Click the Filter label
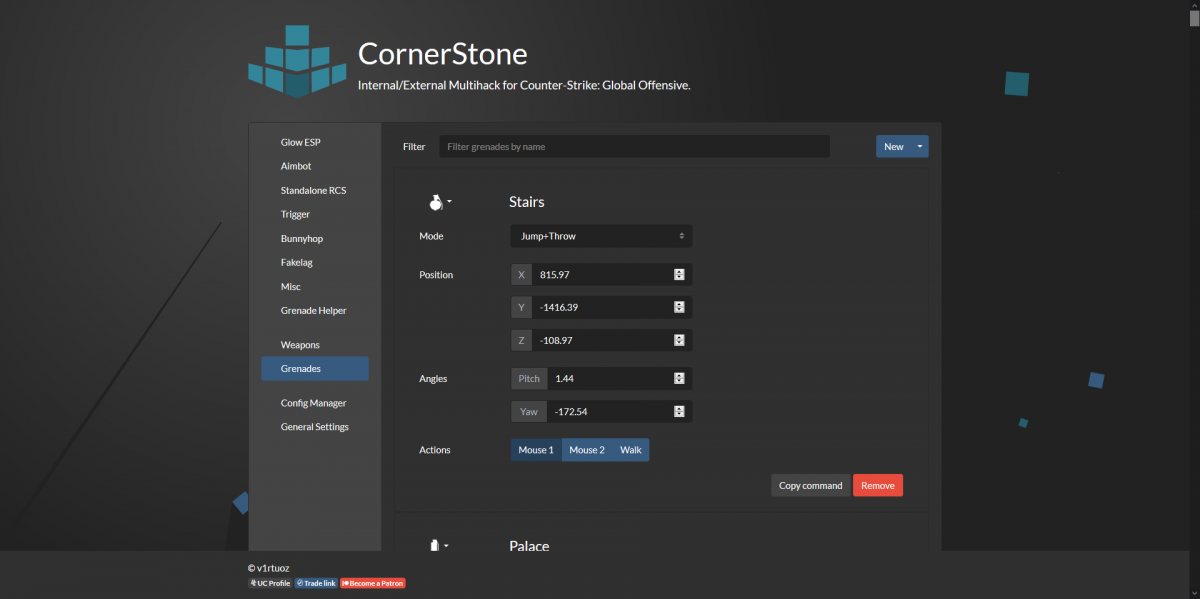Screen dimensions: 1200x599 click(414, 146)
